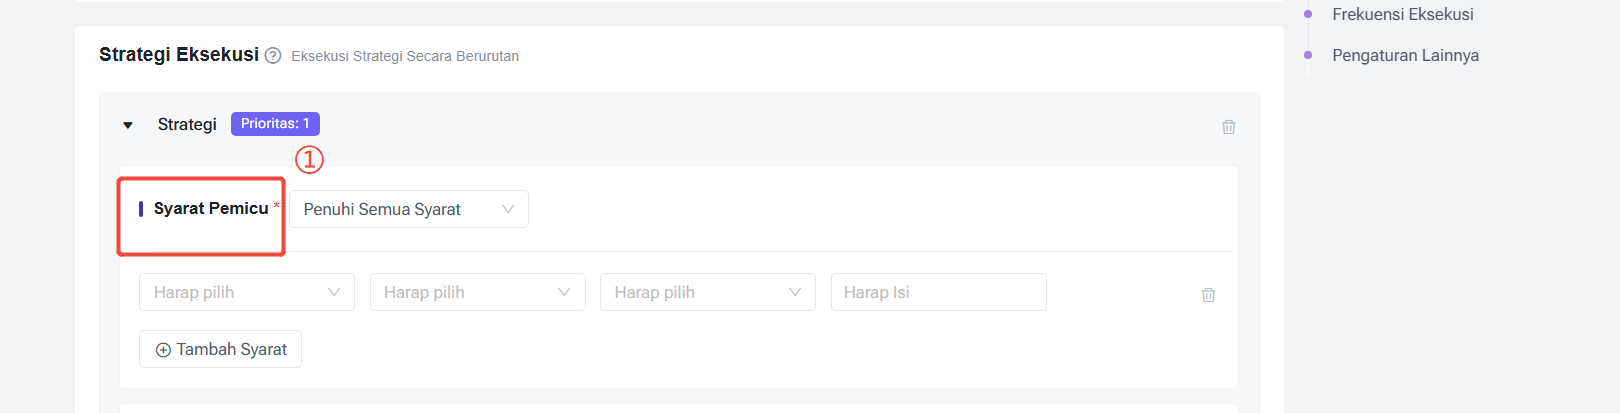Click the Strategi label text
The height and width of the screenshot is (413, 1620).
187,124
